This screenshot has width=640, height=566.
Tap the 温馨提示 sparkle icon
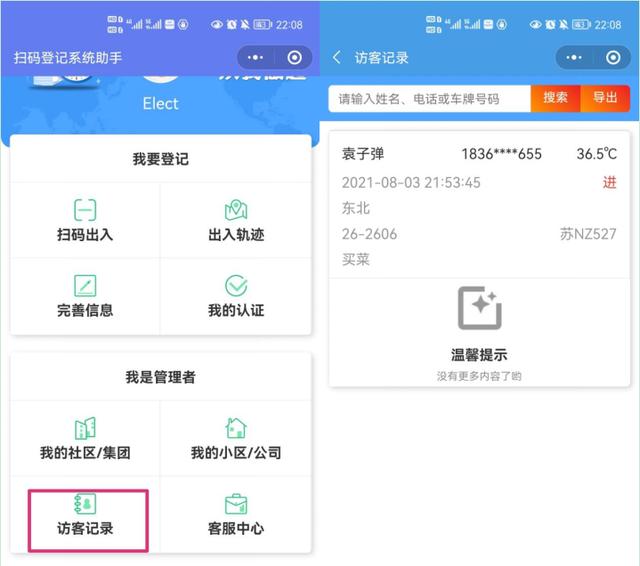pyautogui.click(x=479, y=308)
